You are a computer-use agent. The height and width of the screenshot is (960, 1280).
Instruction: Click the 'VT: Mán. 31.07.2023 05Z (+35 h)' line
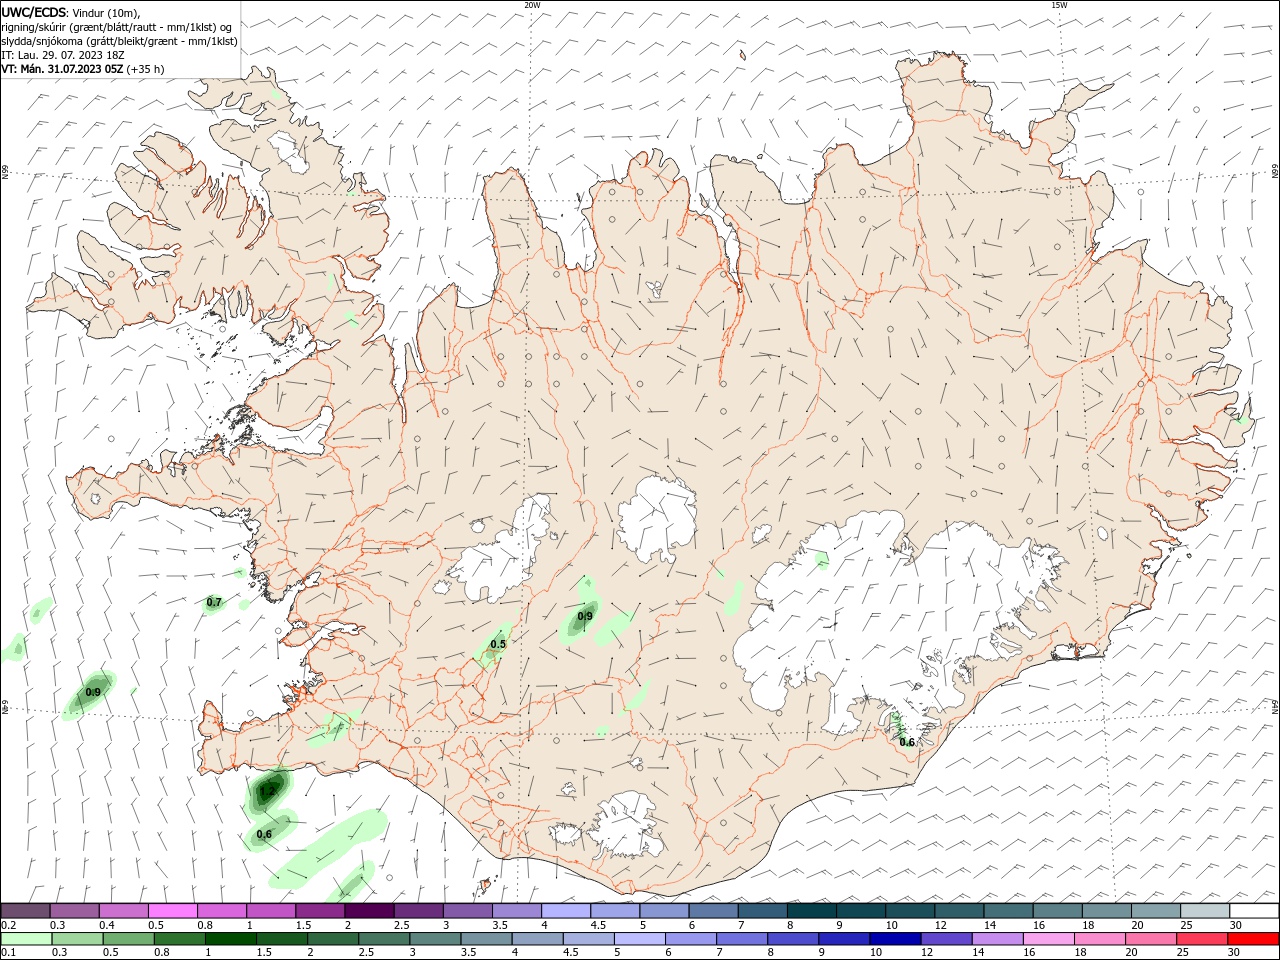pos(83,69)
